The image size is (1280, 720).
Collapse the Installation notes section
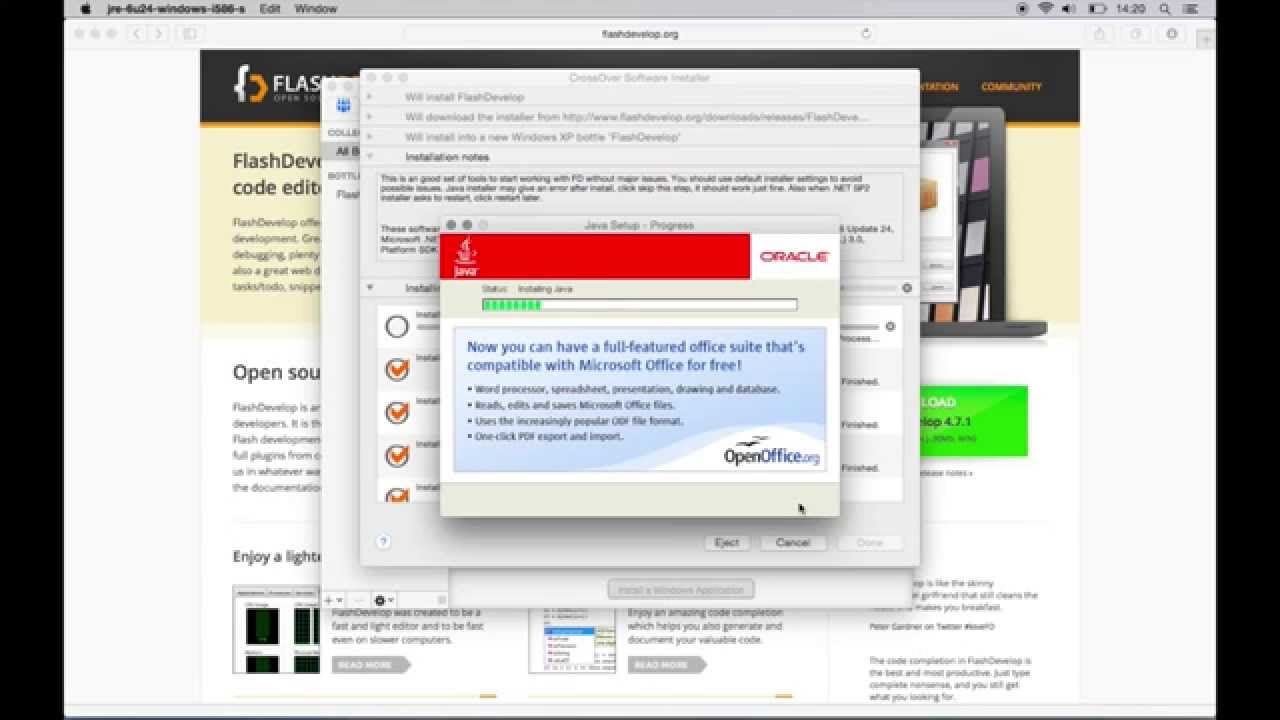[x=369, y=157]
